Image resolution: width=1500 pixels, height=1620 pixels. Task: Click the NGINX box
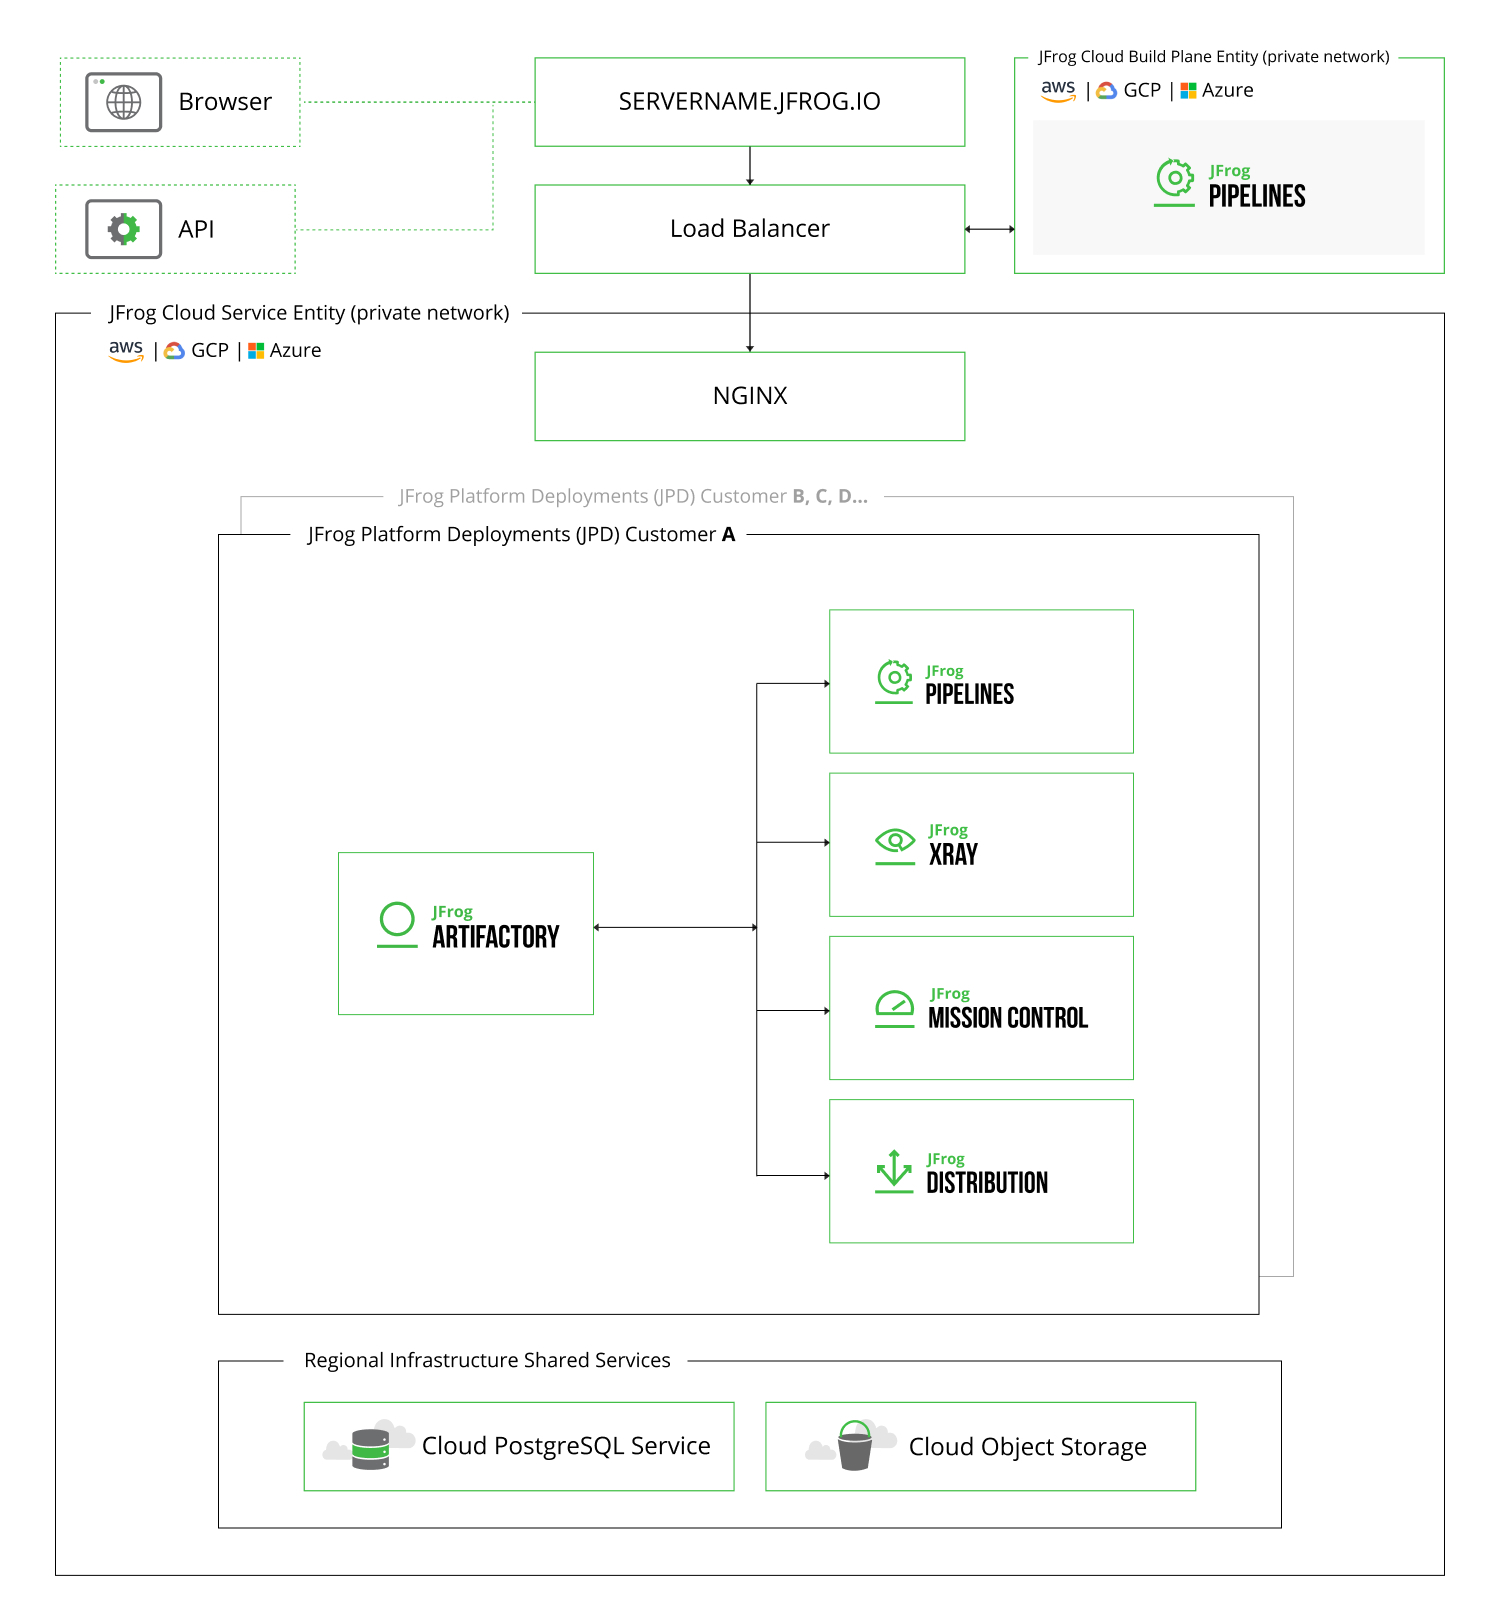[749, 396]
